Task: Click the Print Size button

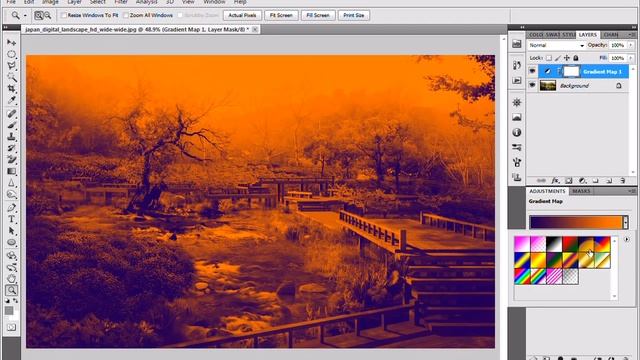Action: [353, 16]
